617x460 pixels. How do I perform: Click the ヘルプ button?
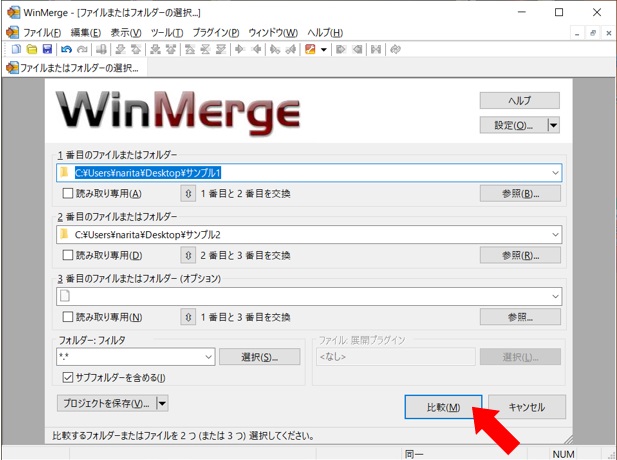[x=519, y=101]
